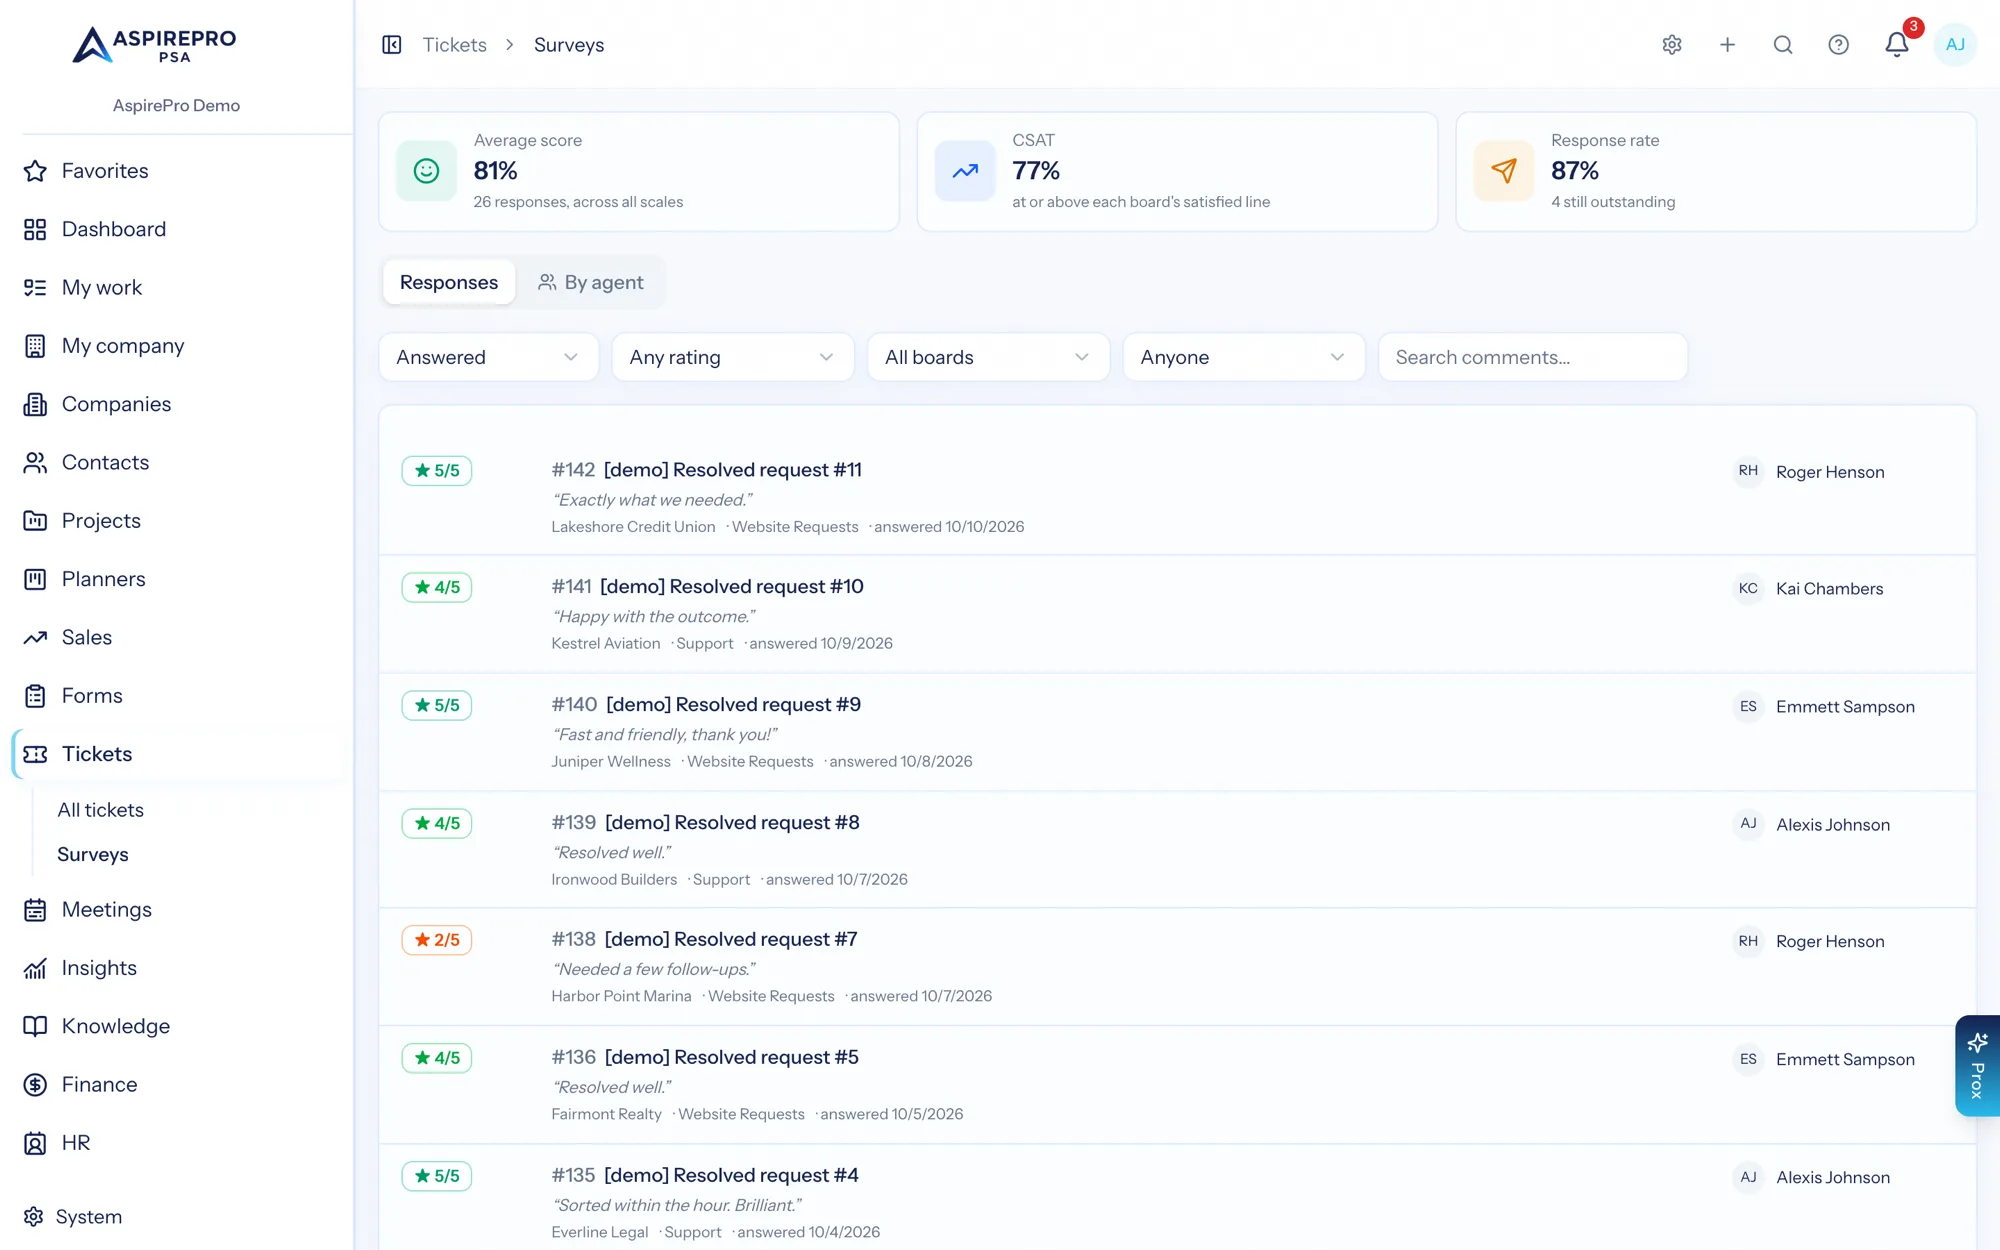Viewport: 2000px width, 1250px height.
Task: Open All tickets submenu item
Action: click(x=100, y=810)
